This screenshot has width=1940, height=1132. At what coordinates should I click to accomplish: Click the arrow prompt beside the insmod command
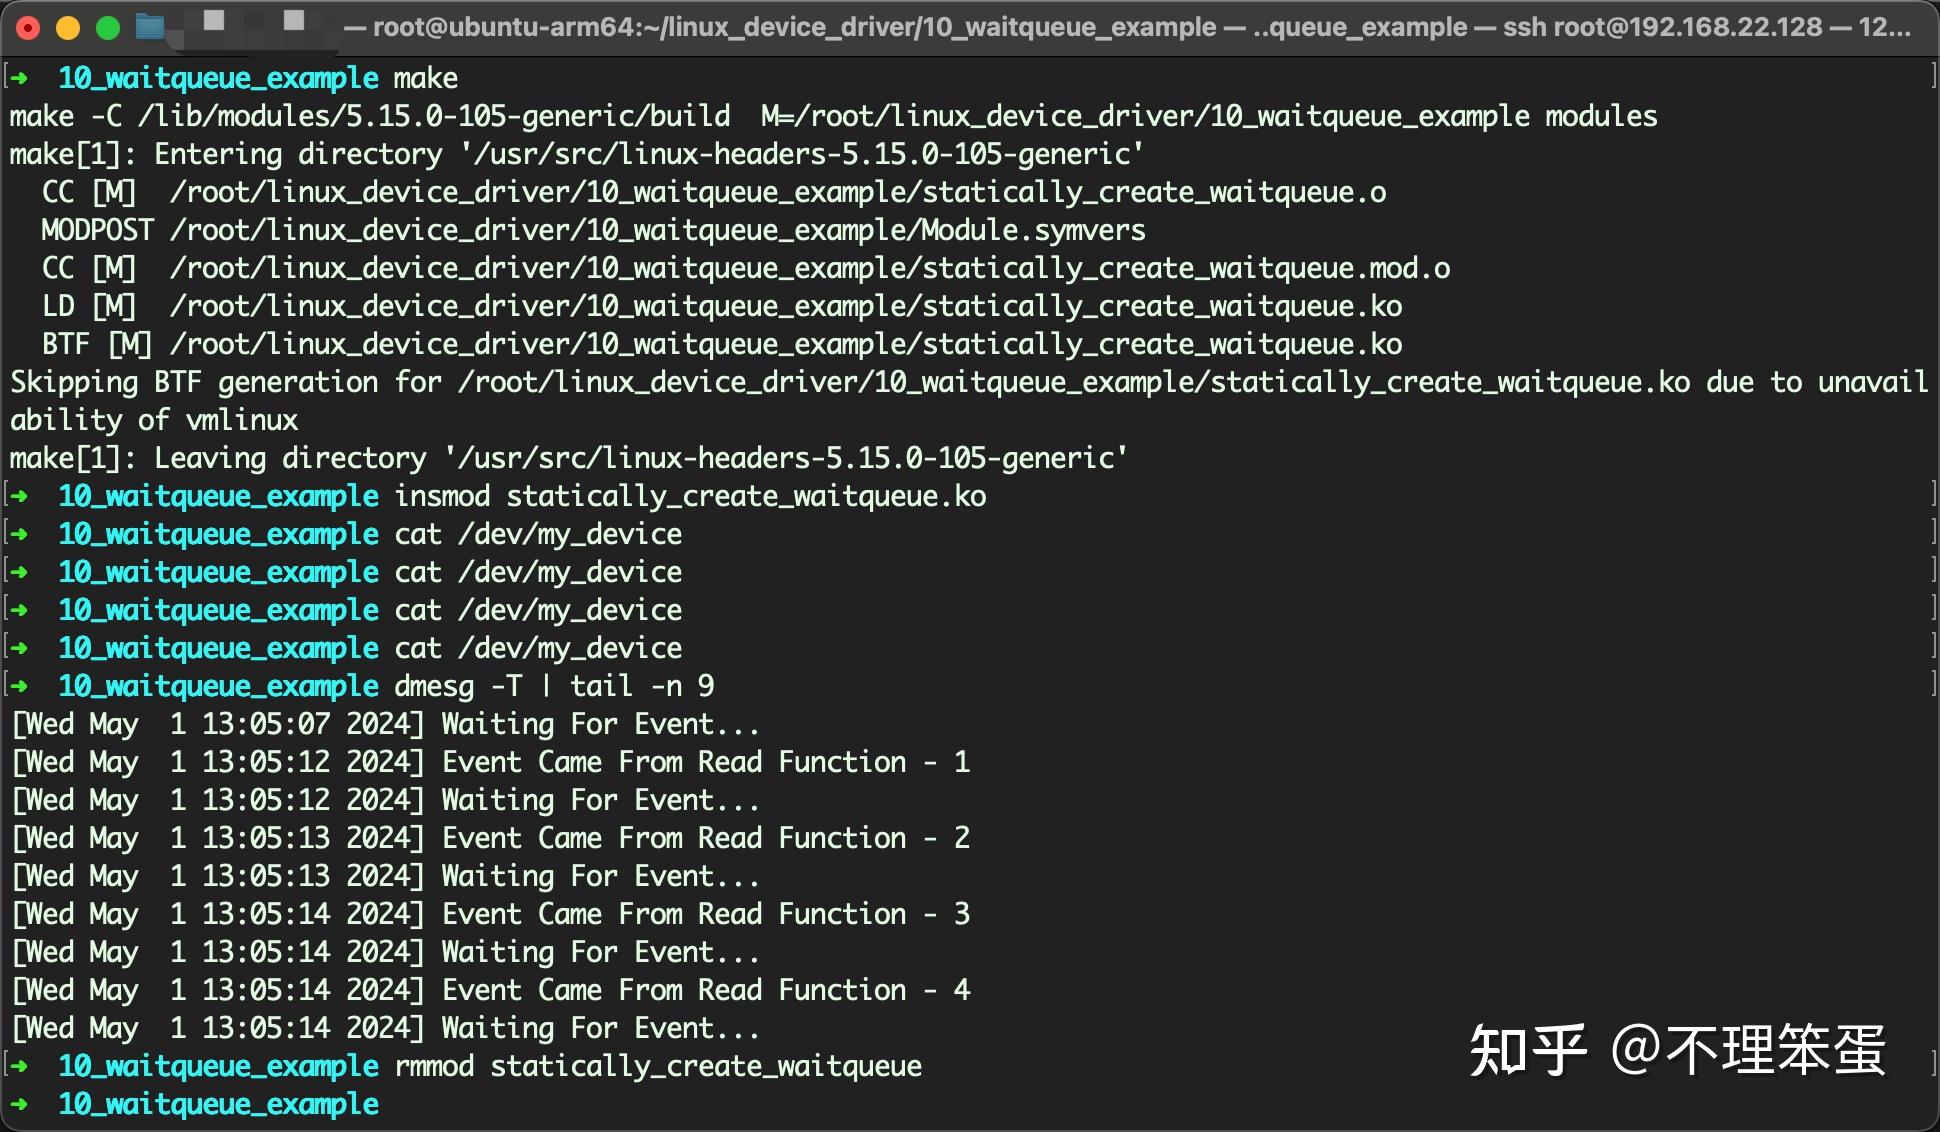pyautogui.click(x=20, y=495)
